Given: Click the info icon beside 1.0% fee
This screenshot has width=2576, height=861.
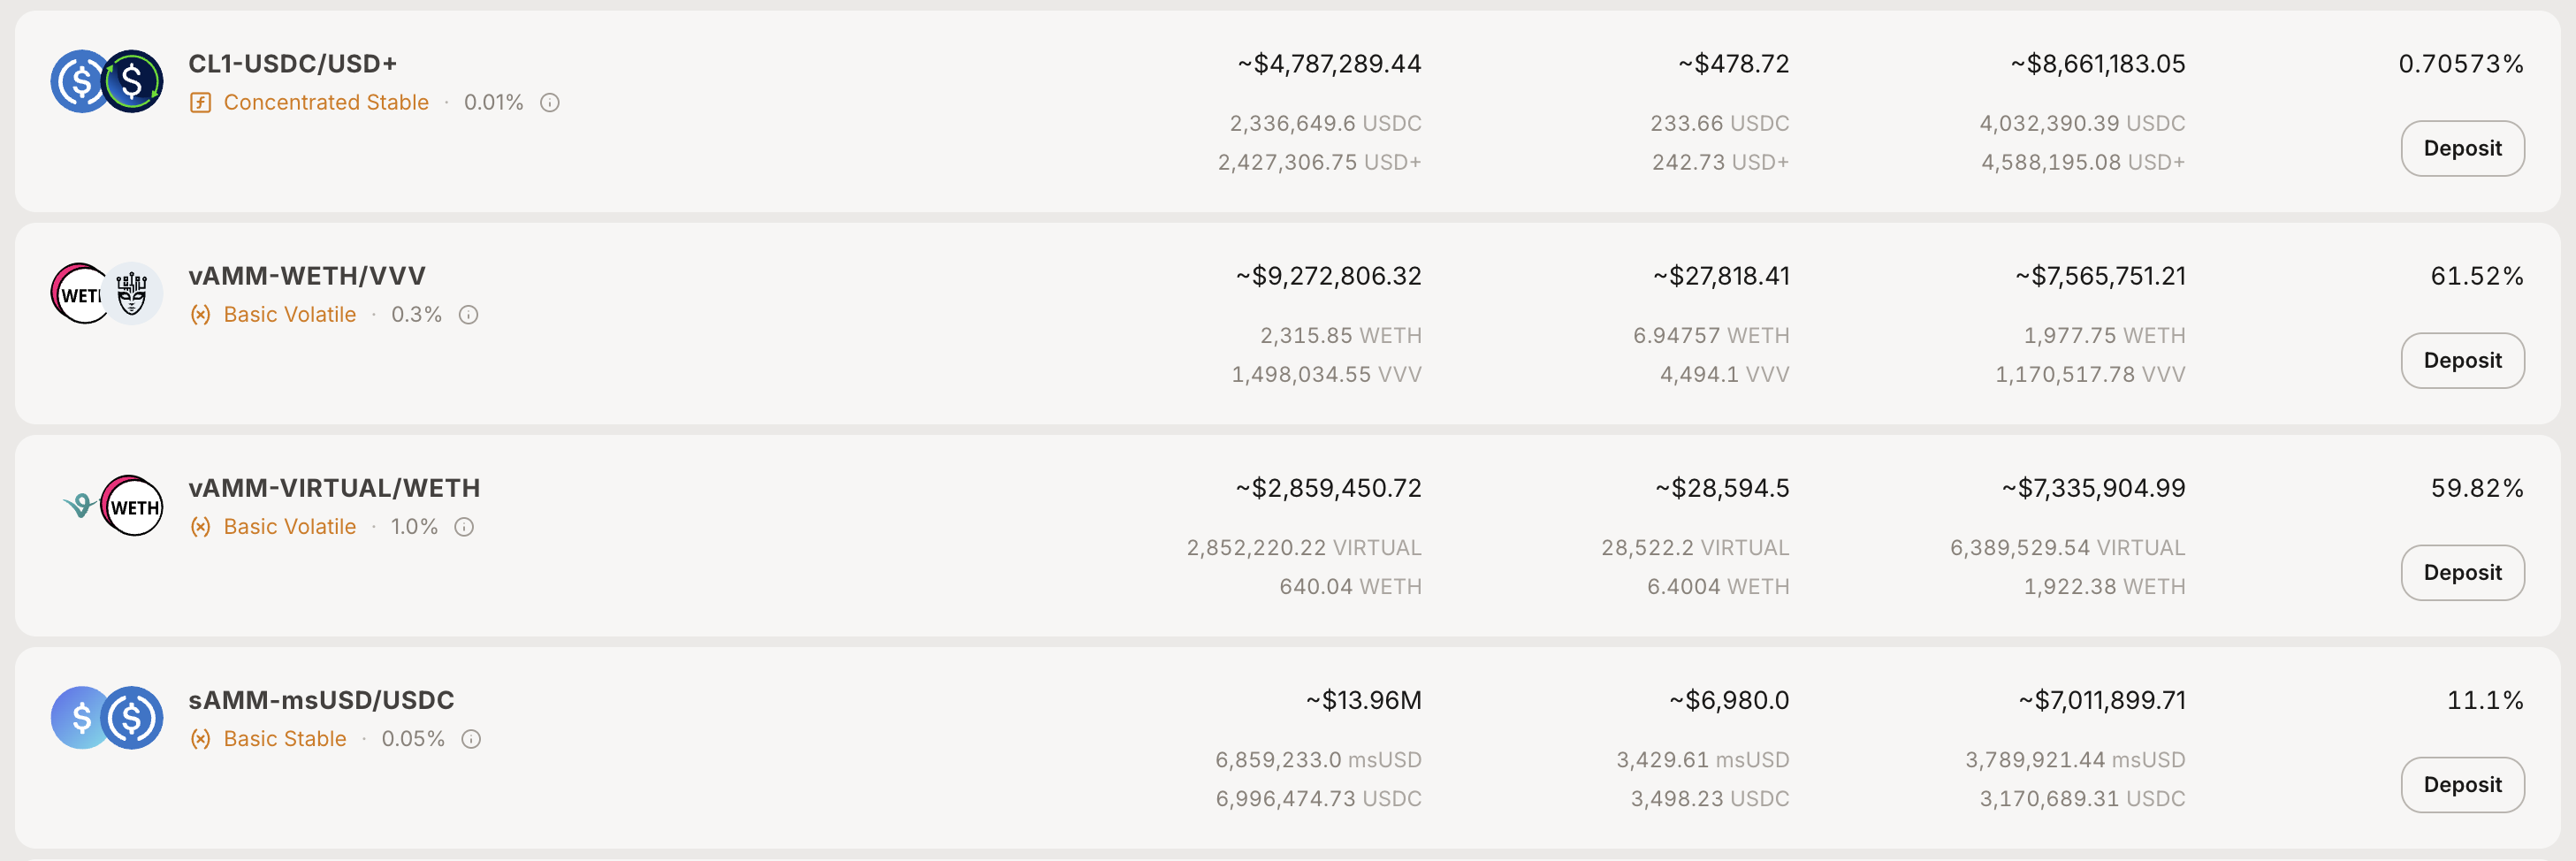Looking at the screenshot, I should 464,527.
